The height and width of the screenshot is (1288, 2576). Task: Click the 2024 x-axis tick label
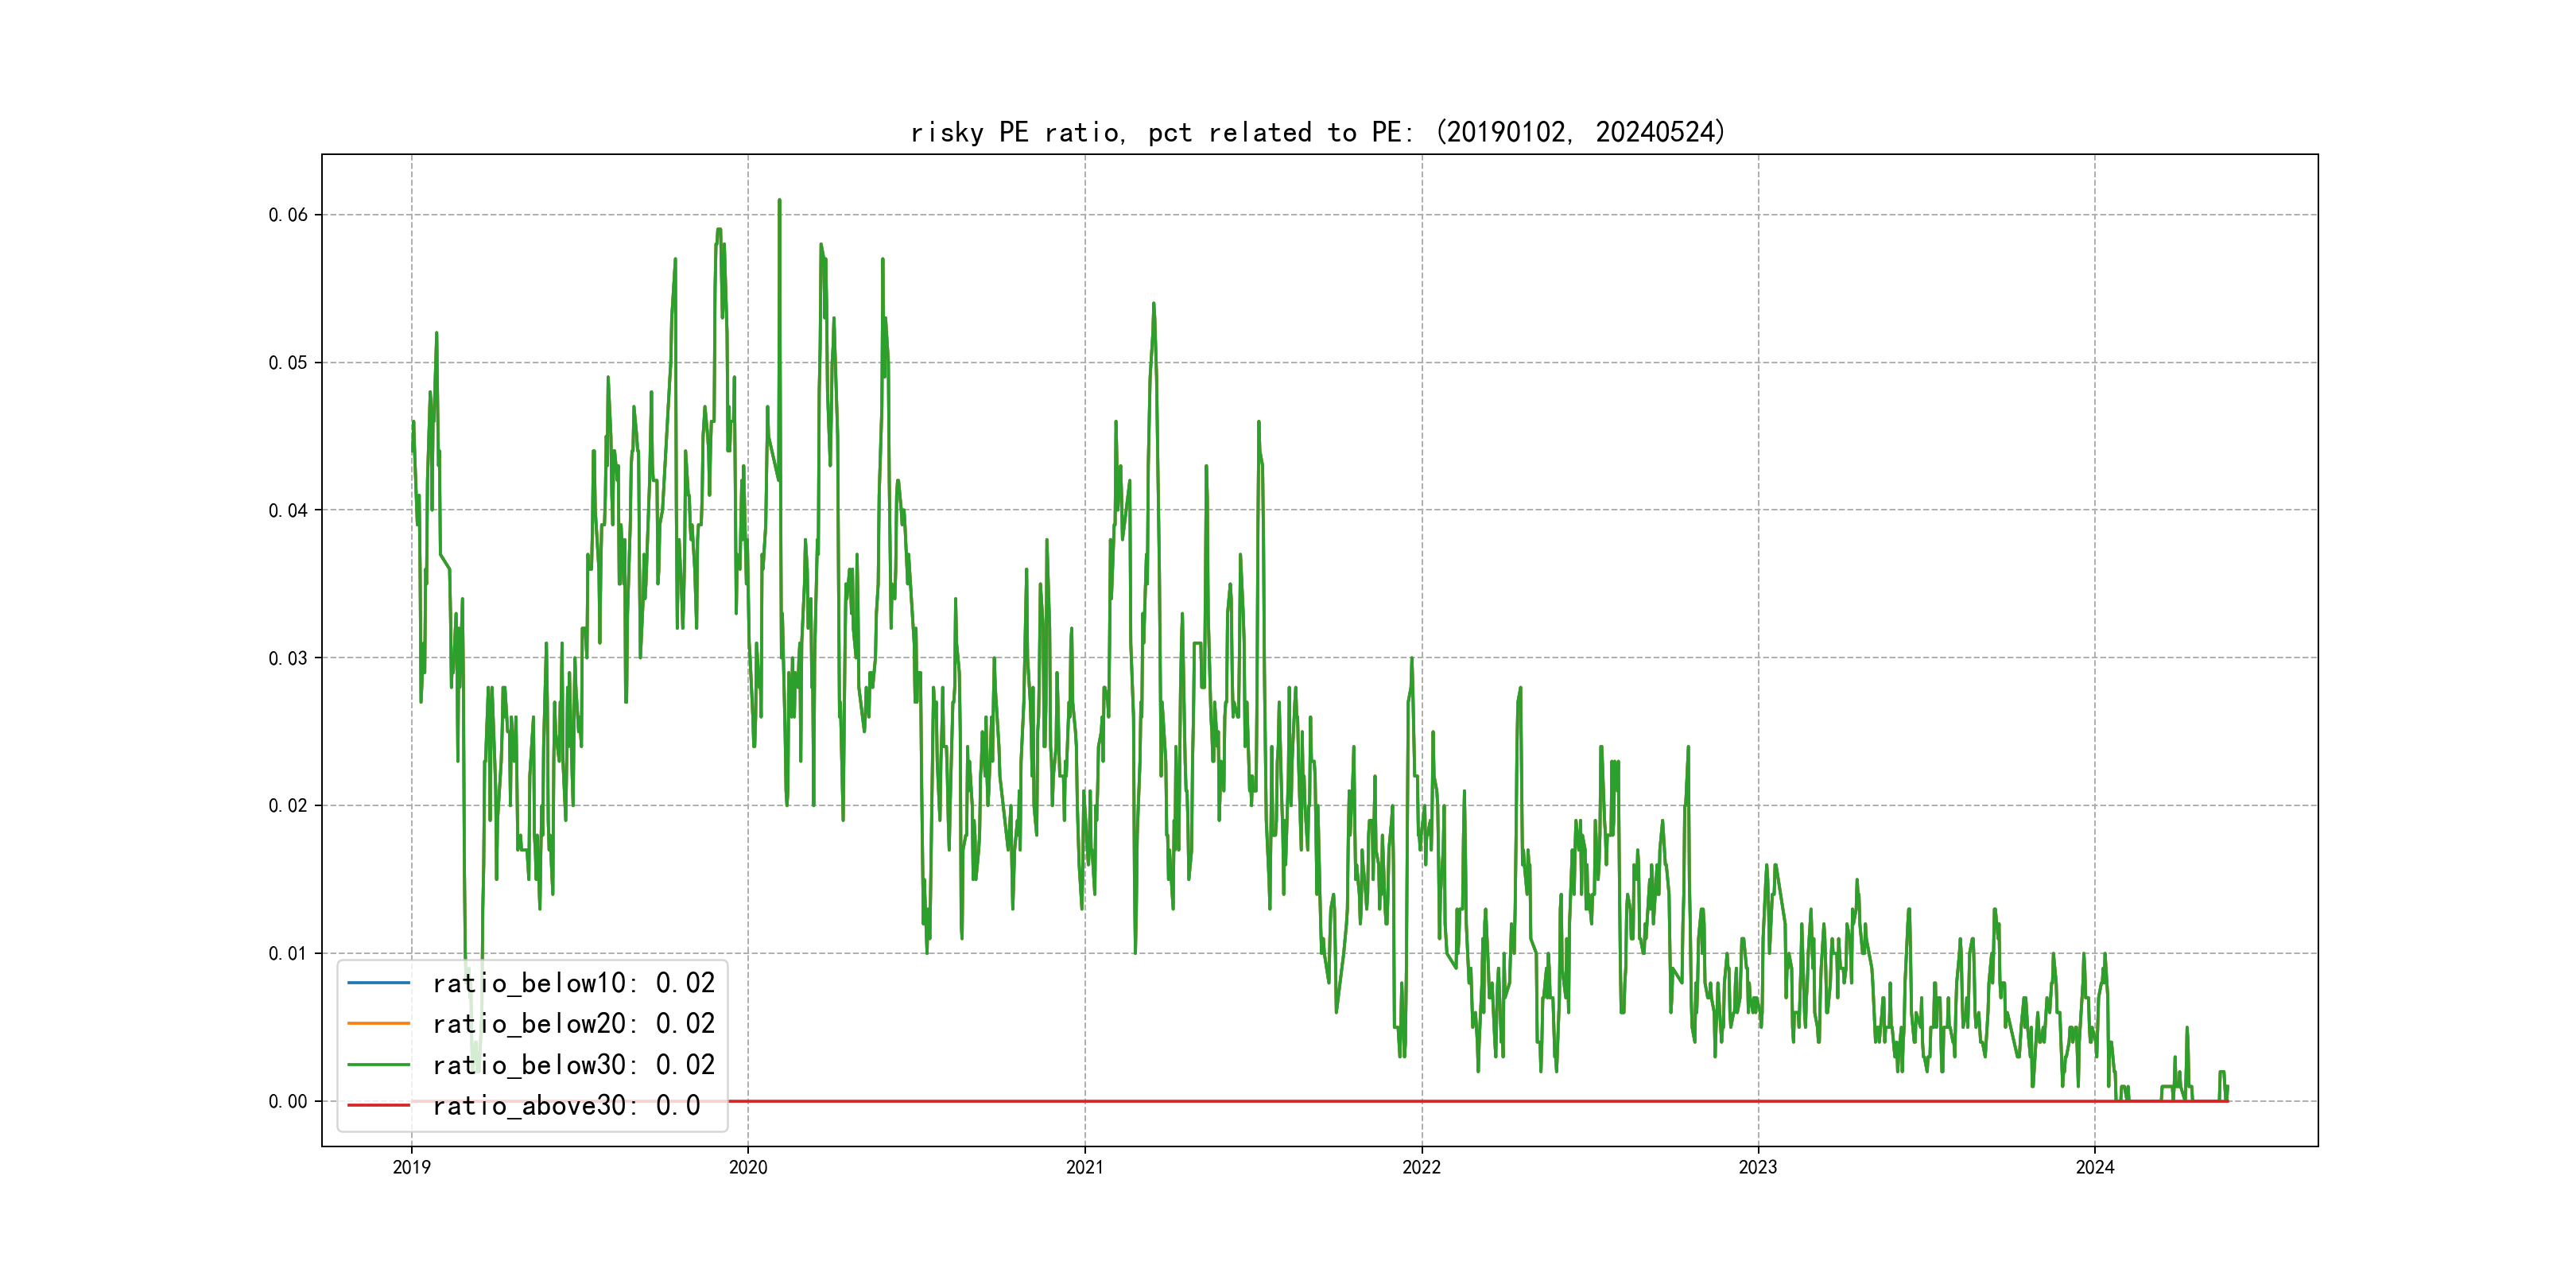point(2095,1167)
